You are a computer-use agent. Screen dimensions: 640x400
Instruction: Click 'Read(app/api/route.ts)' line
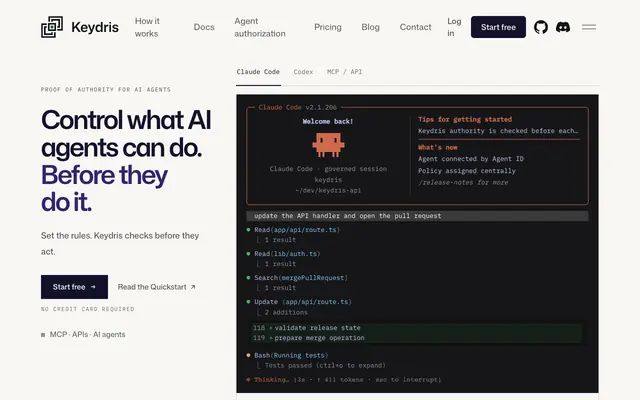(297, 230)
